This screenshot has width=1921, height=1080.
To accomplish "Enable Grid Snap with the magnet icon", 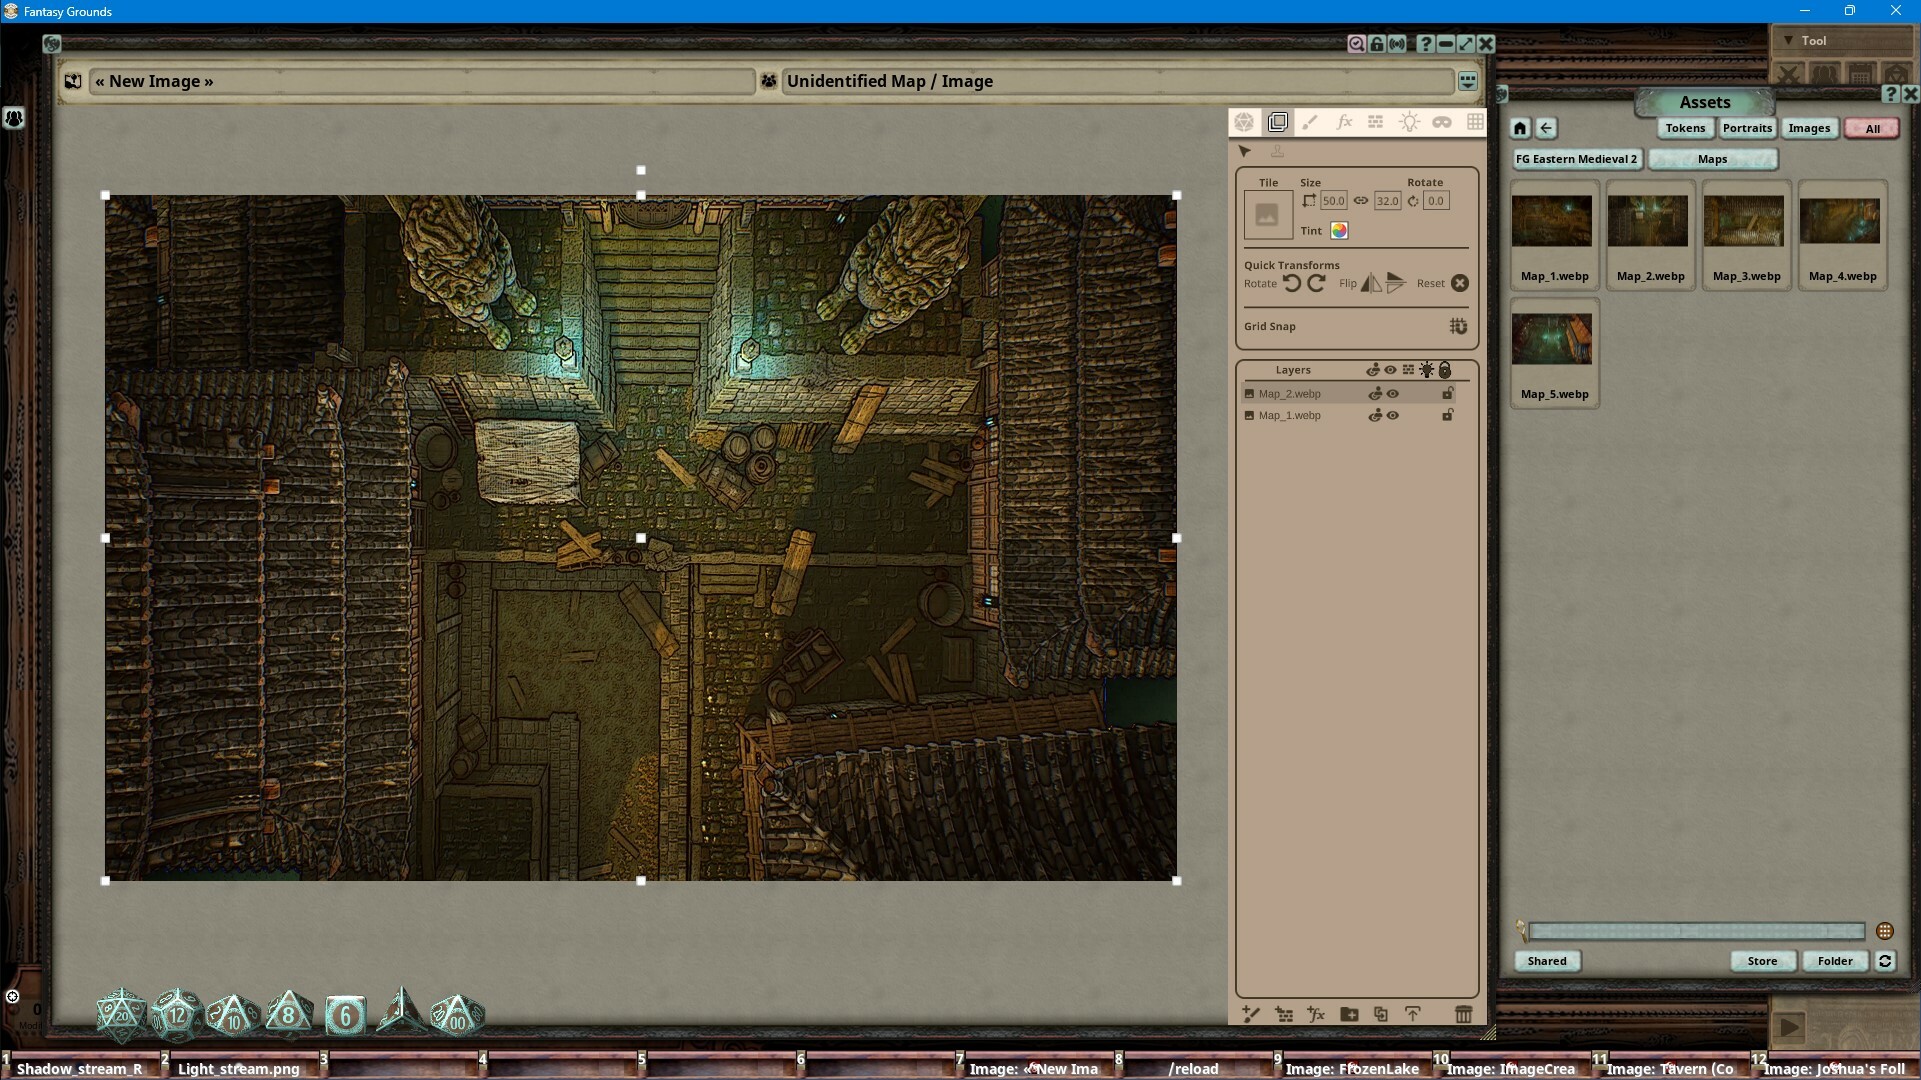I will tap(1459, 326).
